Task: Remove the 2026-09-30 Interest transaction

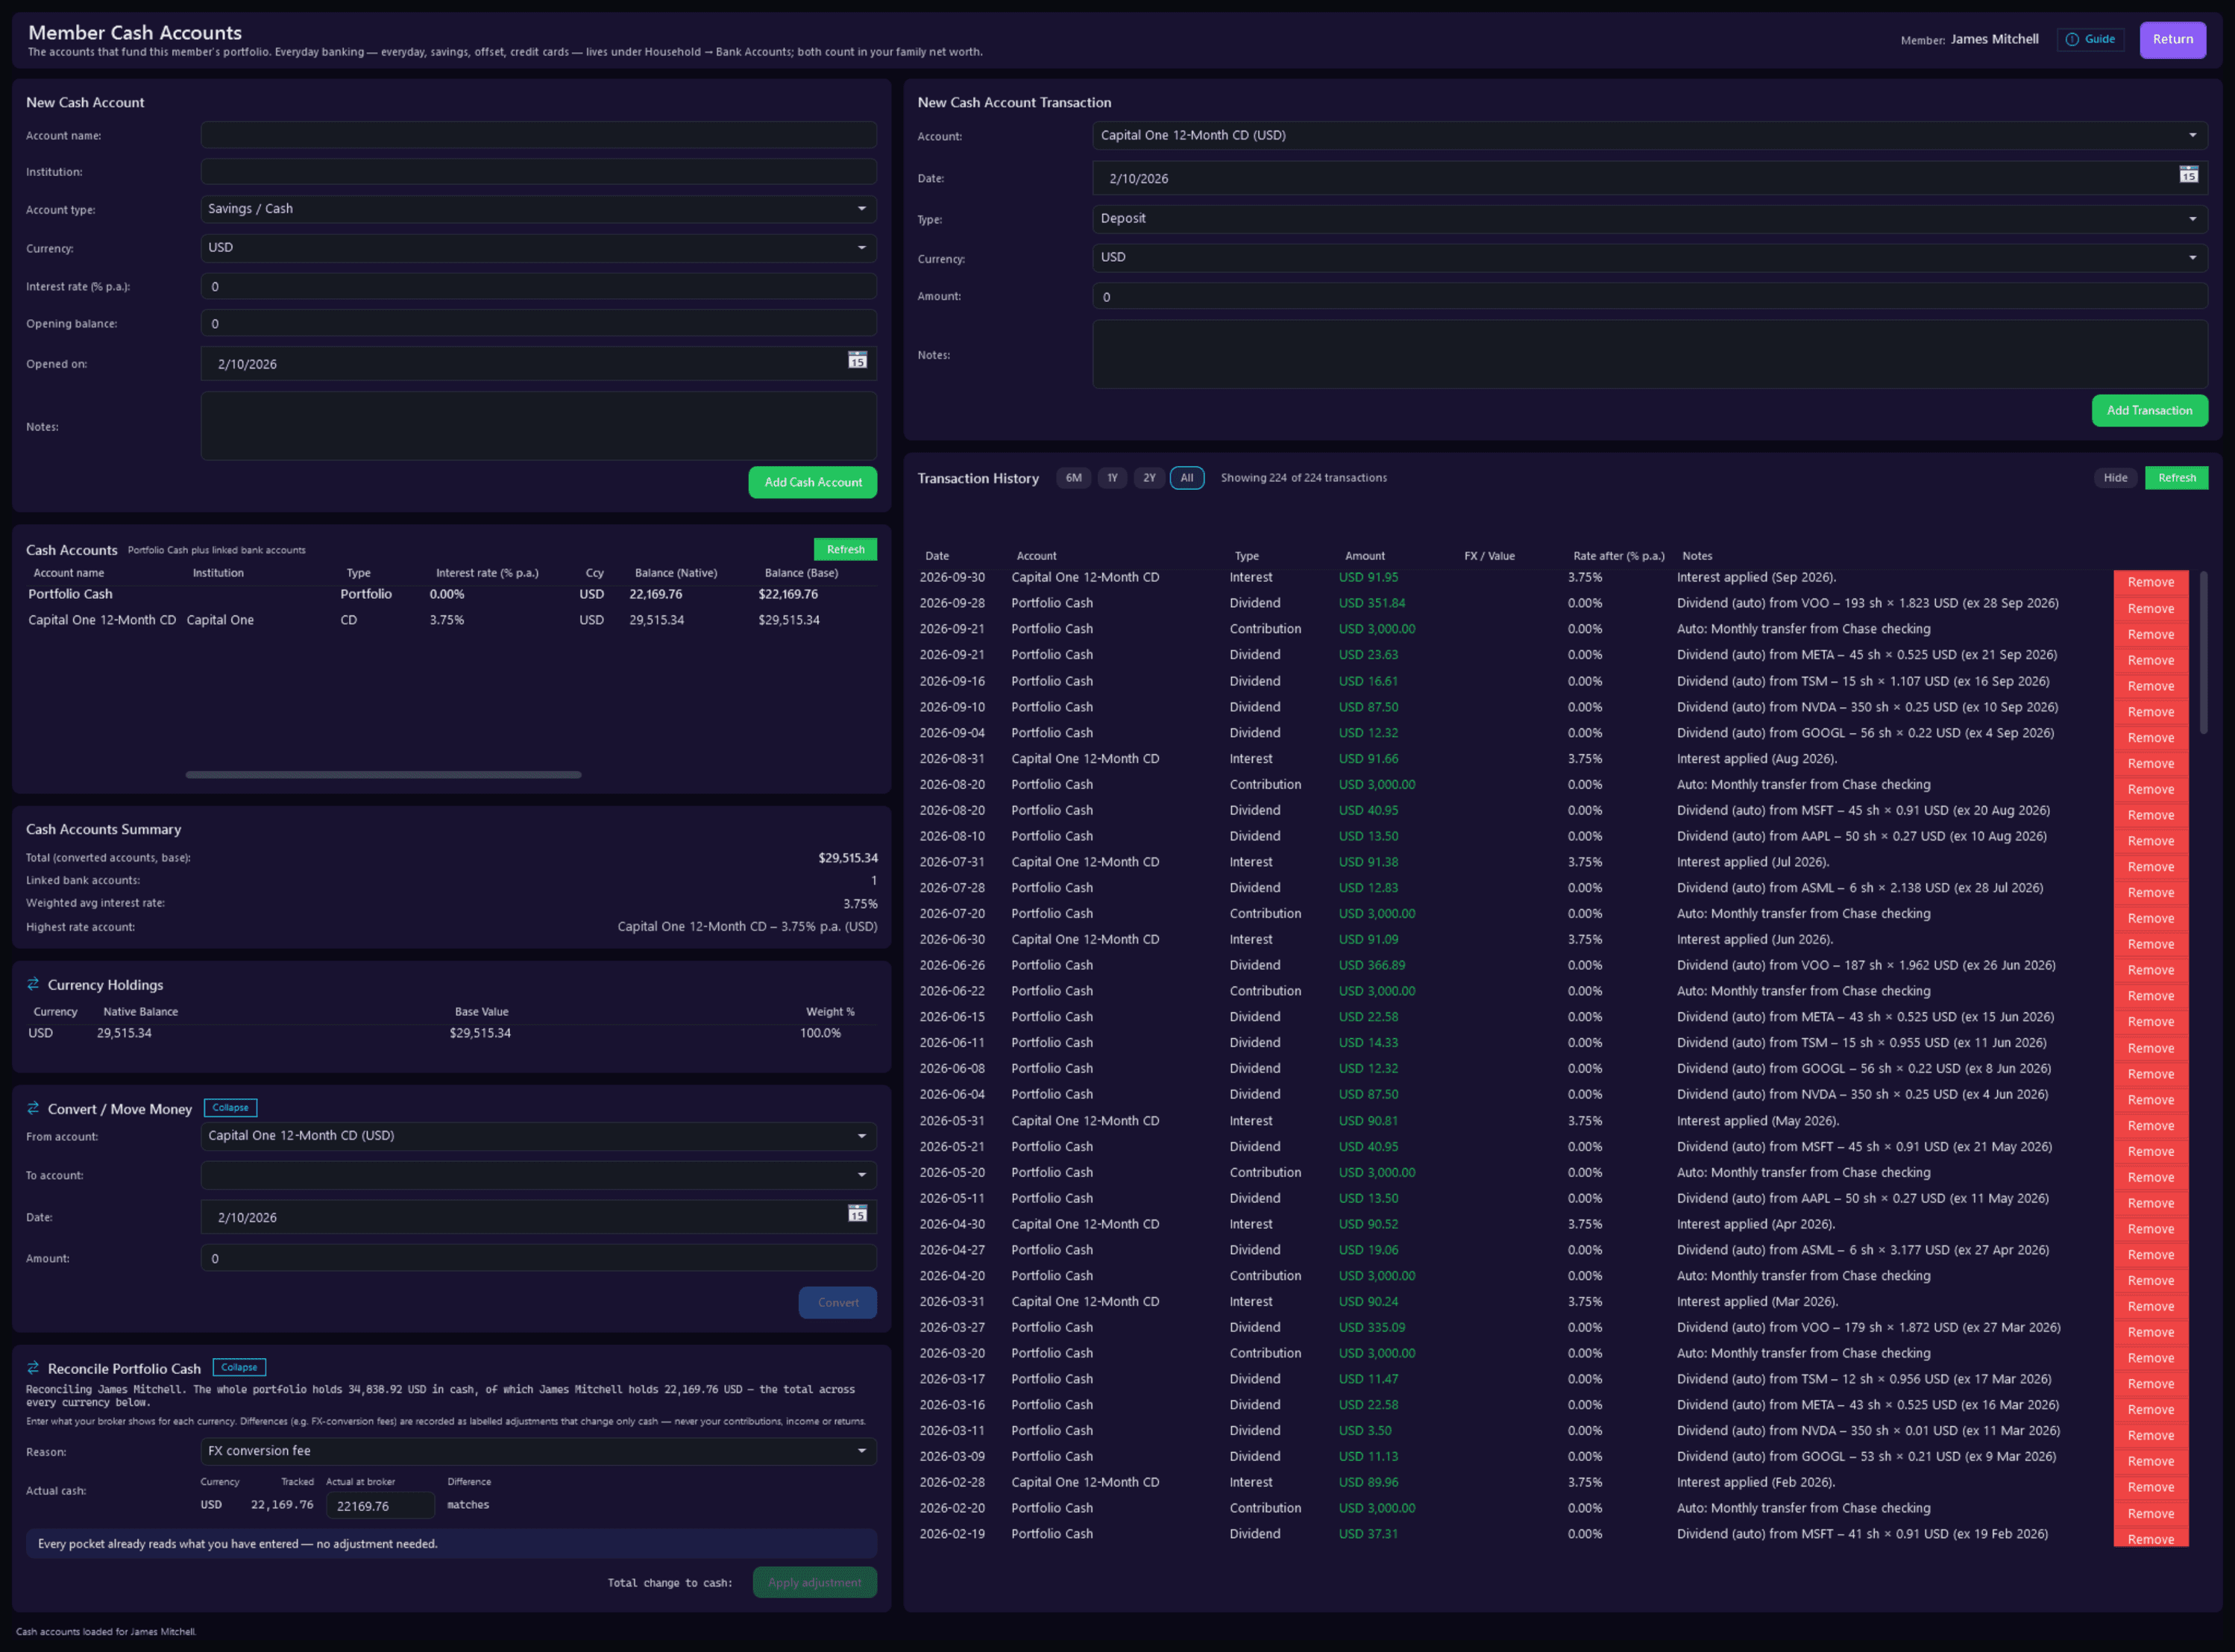Action: tap(2150, 582)
